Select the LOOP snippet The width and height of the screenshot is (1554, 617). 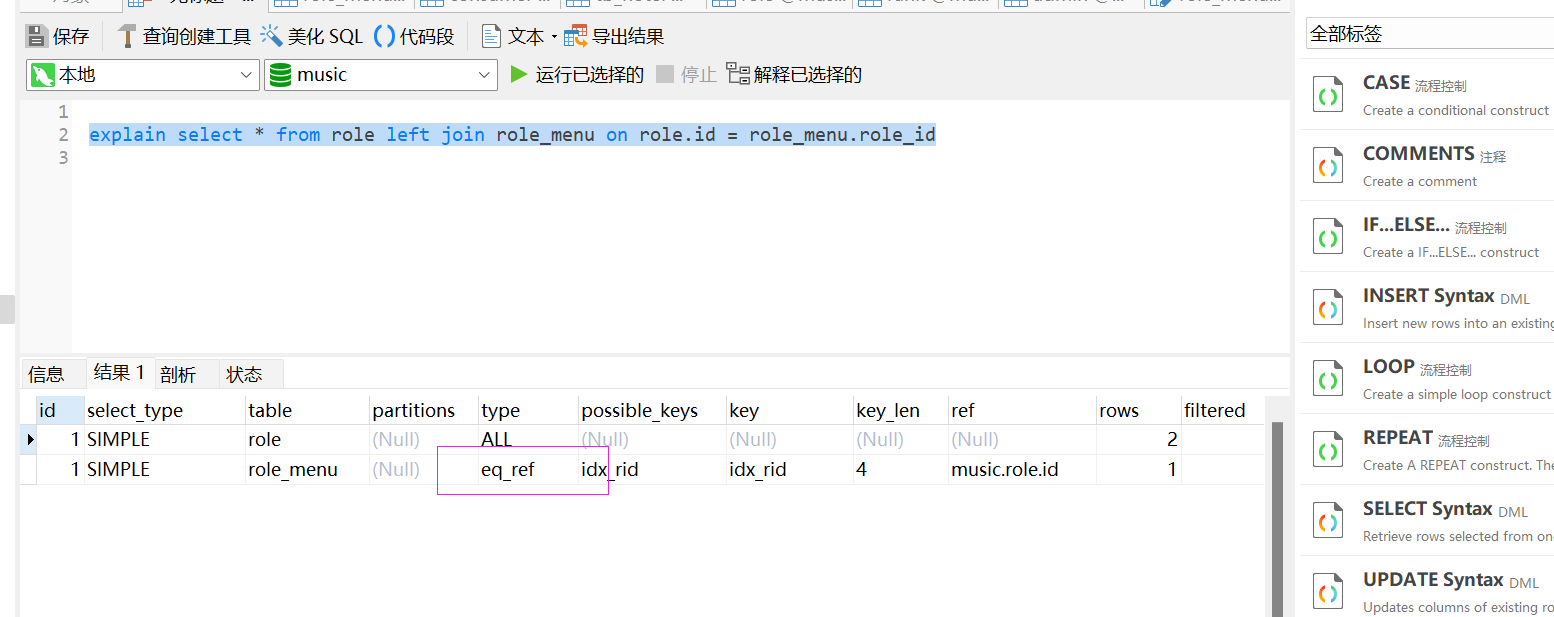click(x=1427, y=379)
